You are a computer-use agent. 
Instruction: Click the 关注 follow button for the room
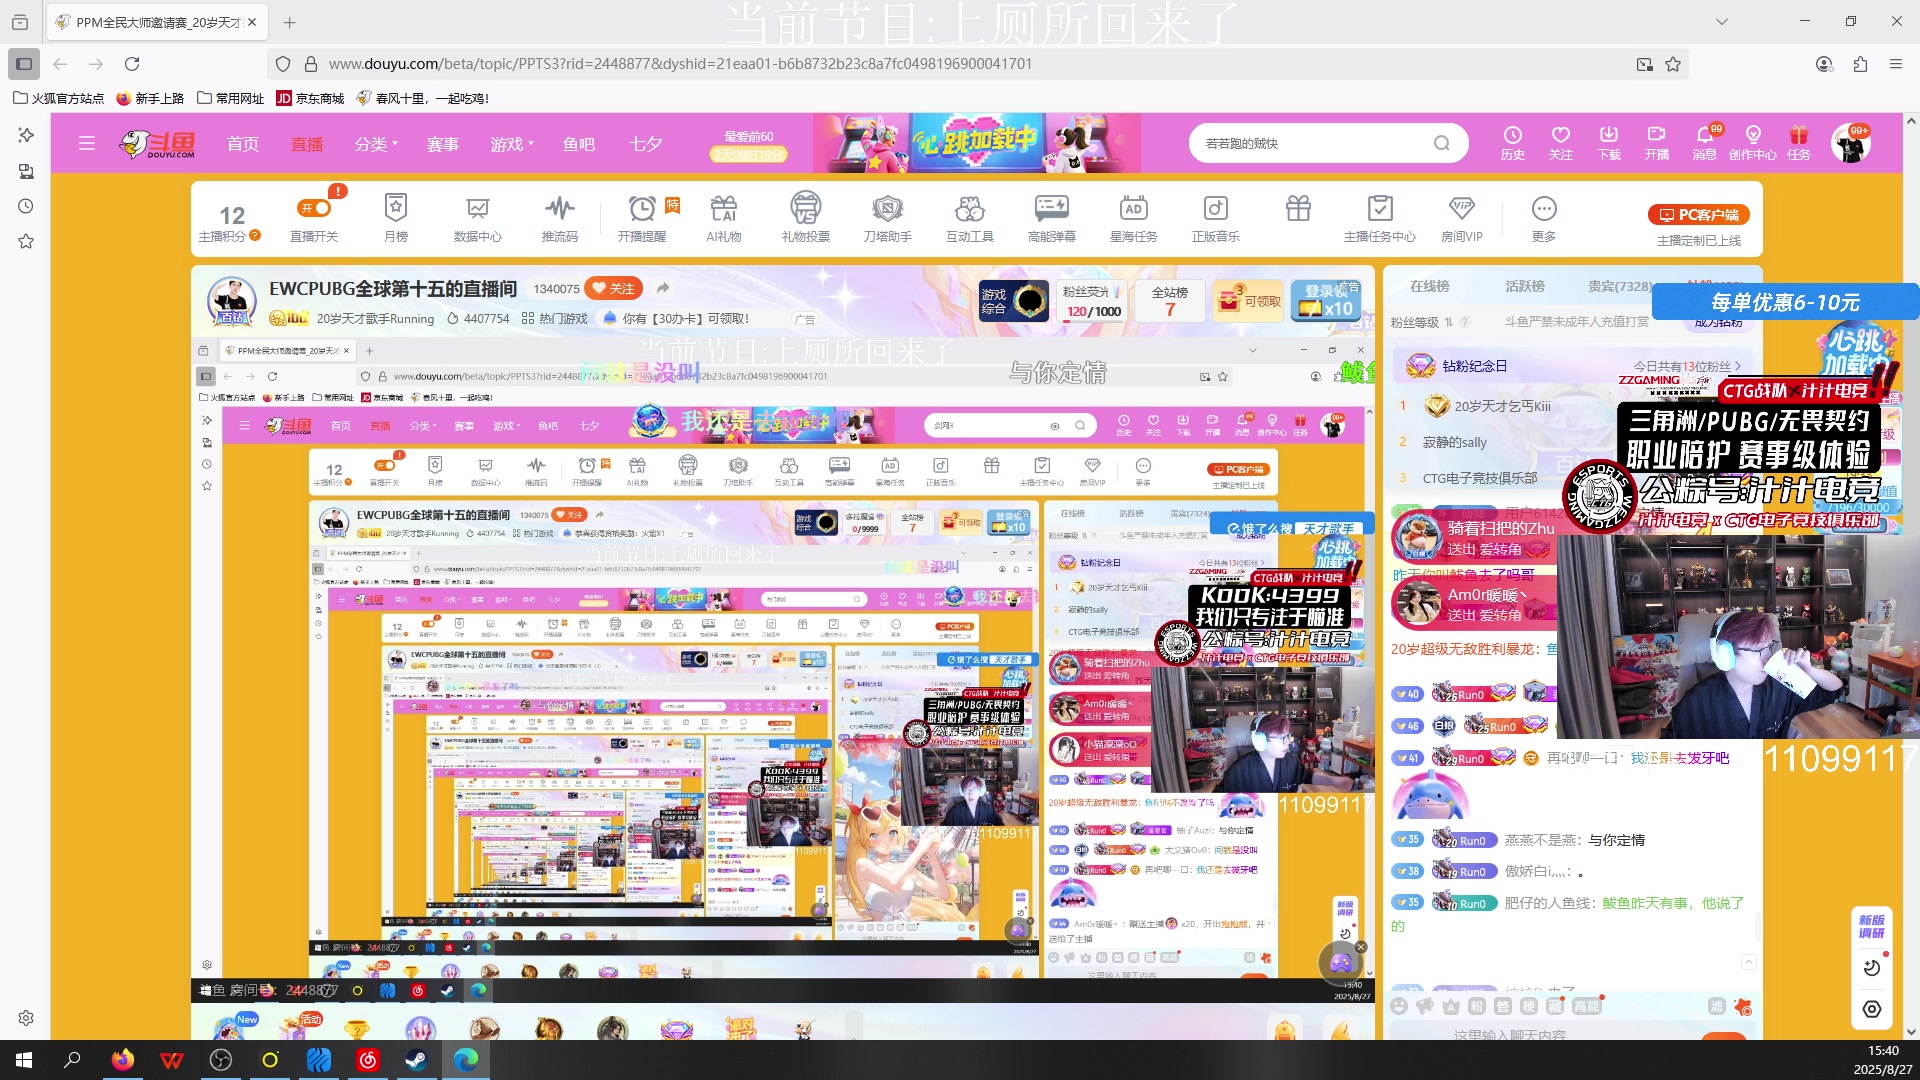[x=614, y=288]
